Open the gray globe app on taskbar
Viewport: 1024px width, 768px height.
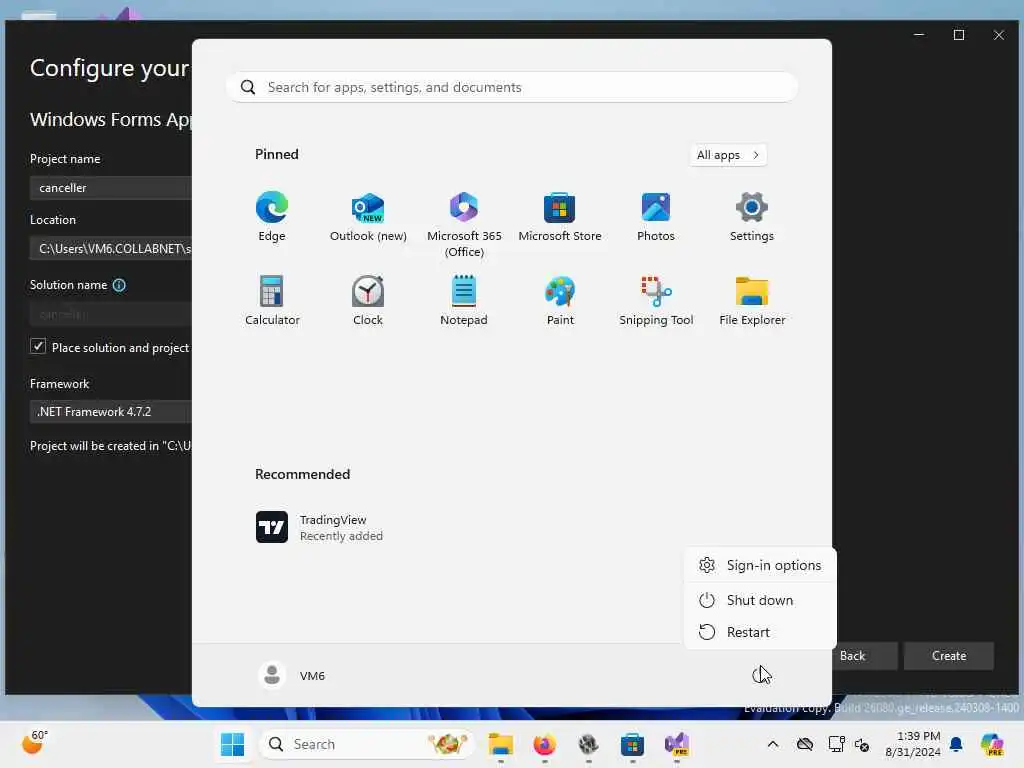pos(588,744)
